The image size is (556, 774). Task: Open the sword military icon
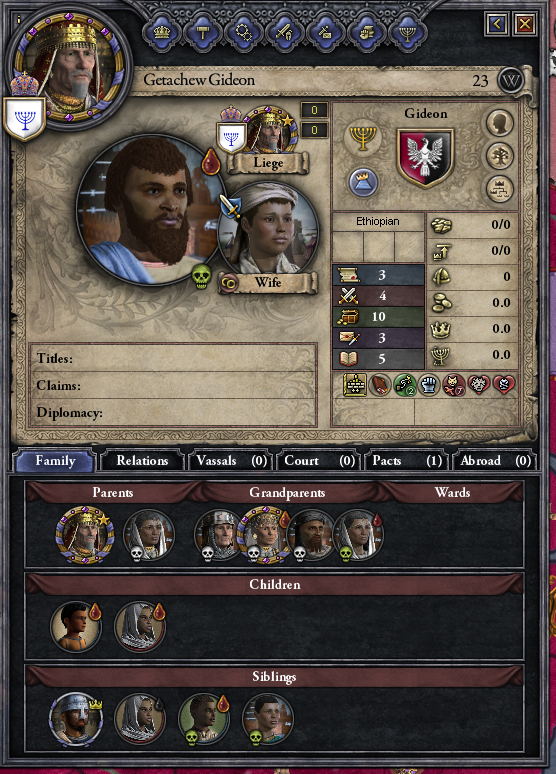284,33
